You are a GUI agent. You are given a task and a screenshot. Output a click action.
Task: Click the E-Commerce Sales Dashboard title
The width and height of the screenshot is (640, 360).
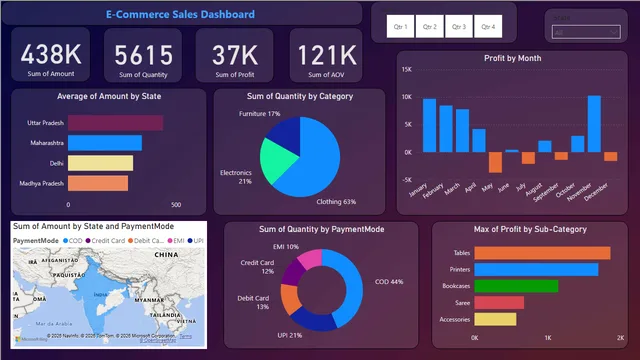pos(180,14)
